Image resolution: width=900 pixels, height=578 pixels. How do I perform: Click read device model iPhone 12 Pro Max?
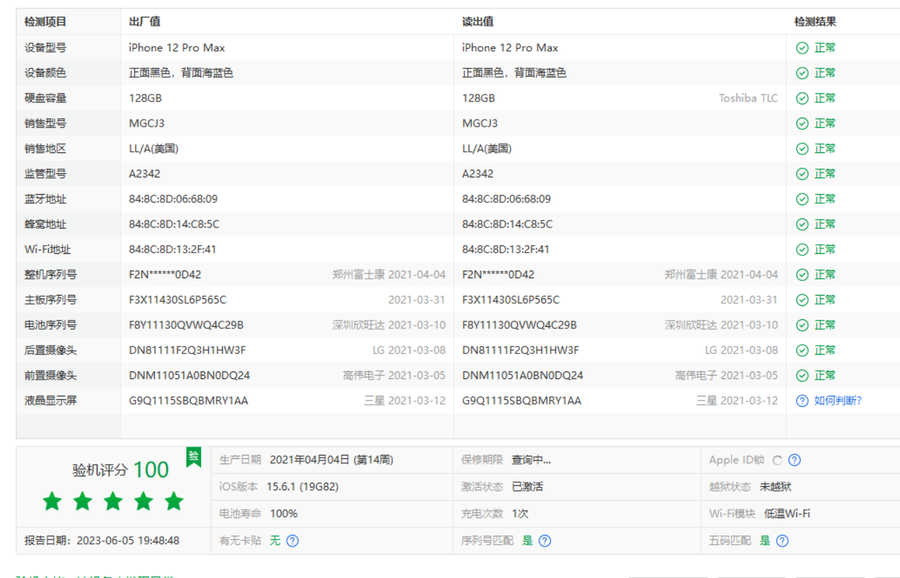point(510,48)
